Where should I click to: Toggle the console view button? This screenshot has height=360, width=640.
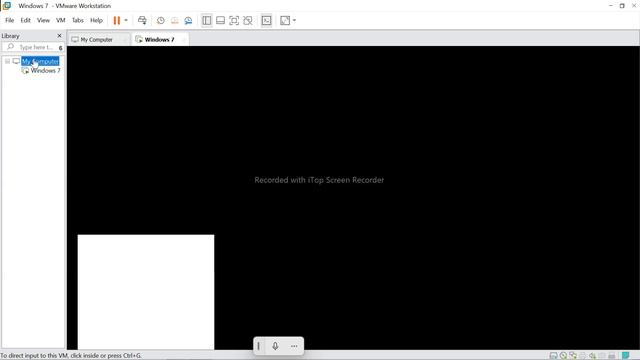coord(267,20)
